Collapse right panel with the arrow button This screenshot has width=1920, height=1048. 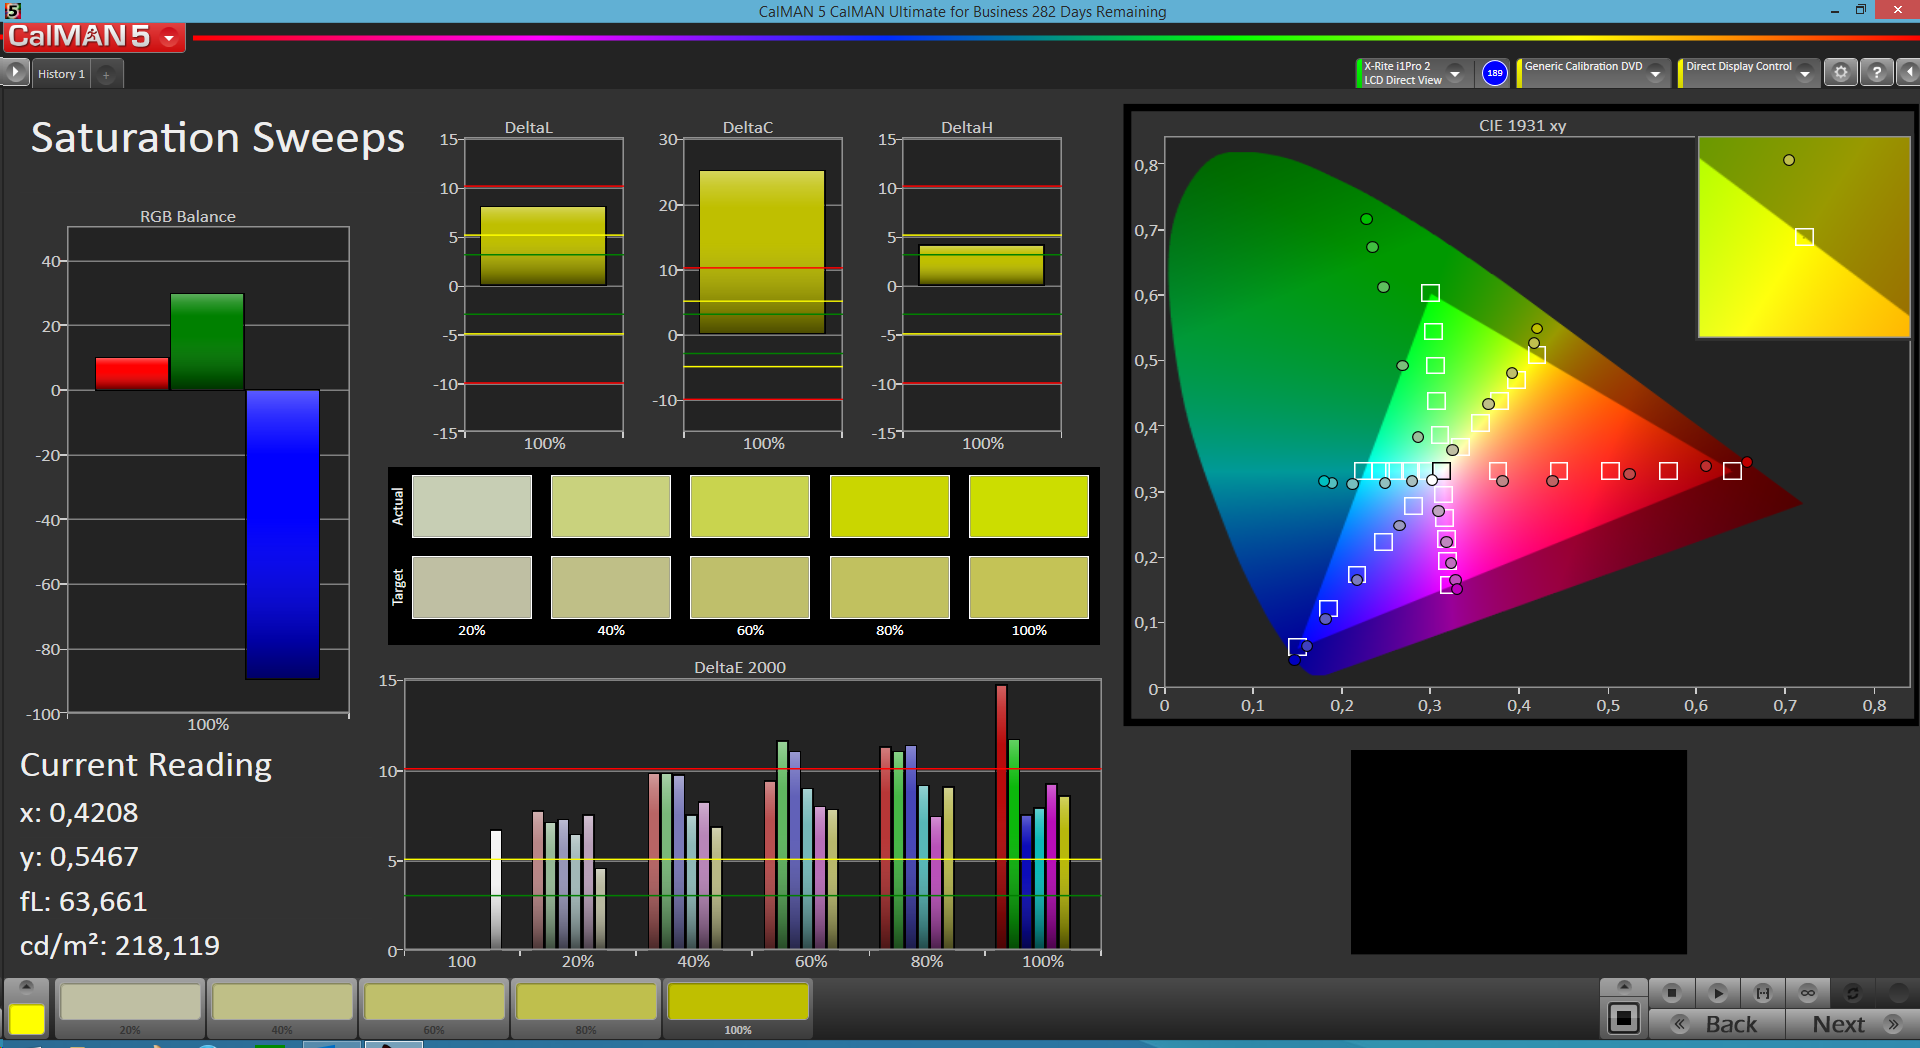1909,73
